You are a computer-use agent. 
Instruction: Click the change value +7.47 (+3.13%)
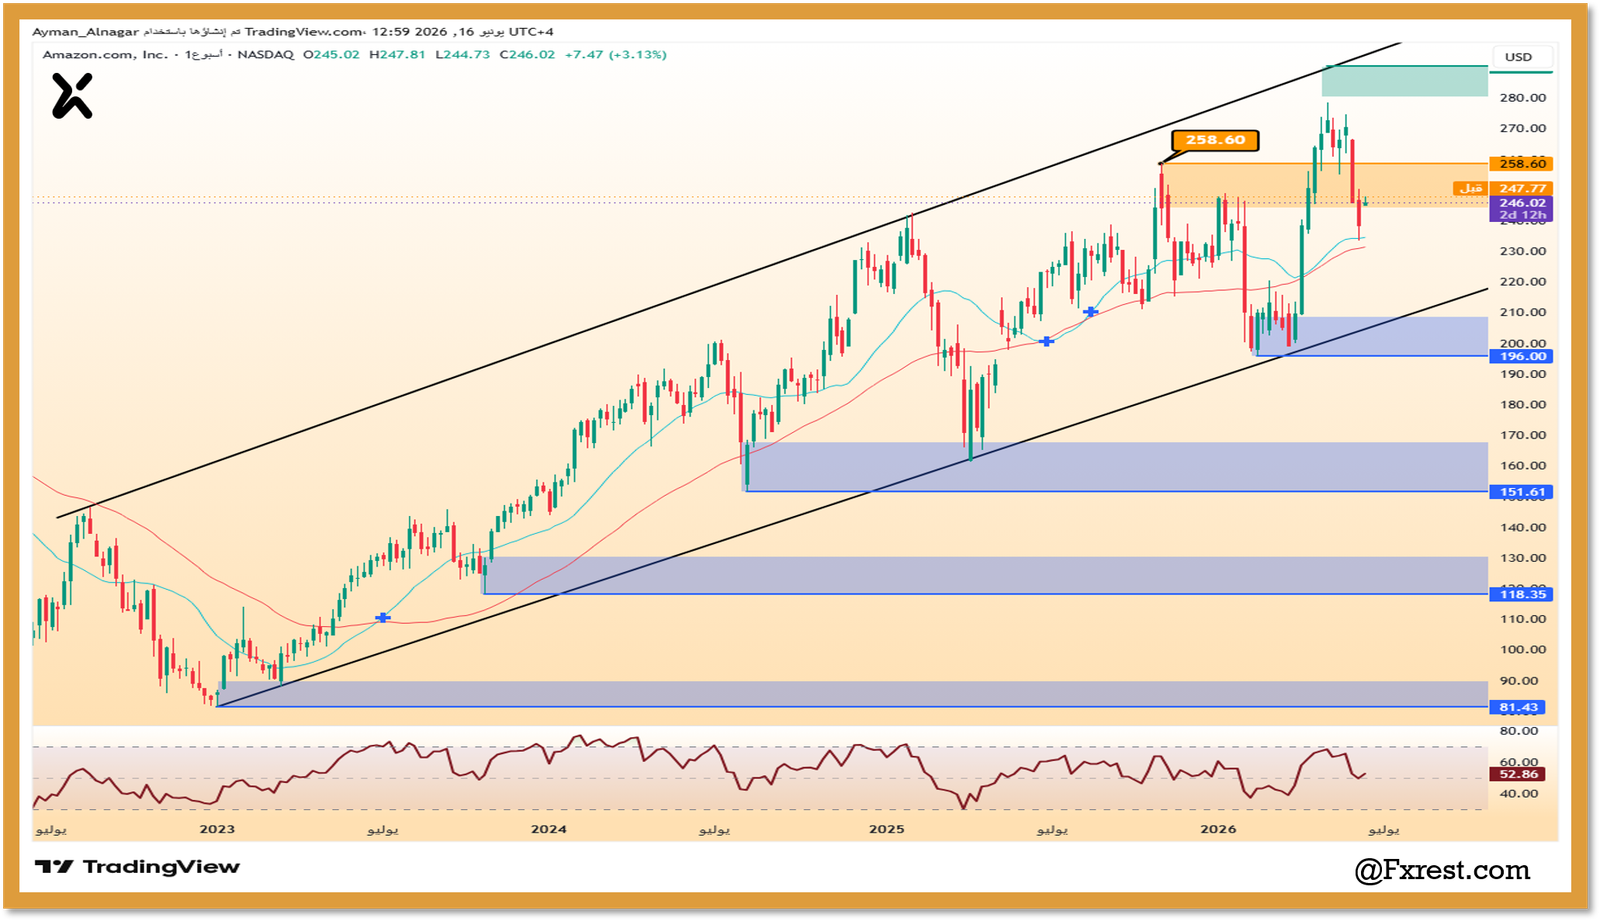click(x=615, y=55)
